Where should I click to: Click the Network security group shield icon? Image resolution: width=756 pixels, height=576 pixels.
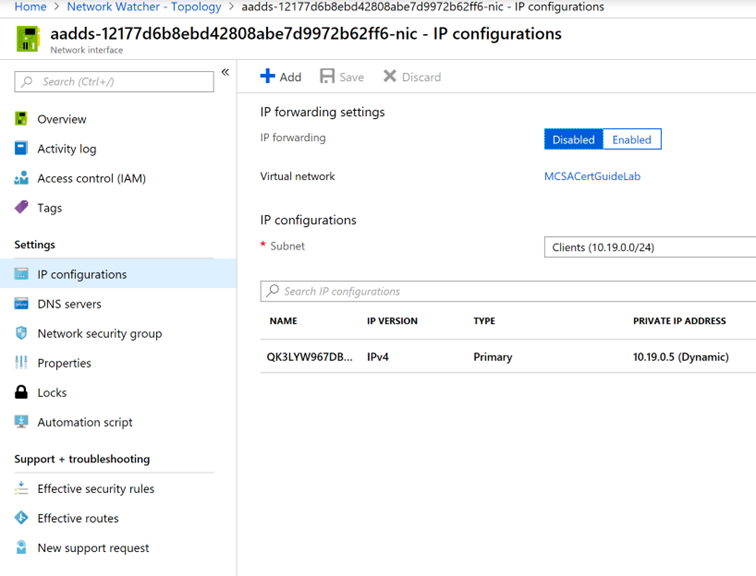21,333
